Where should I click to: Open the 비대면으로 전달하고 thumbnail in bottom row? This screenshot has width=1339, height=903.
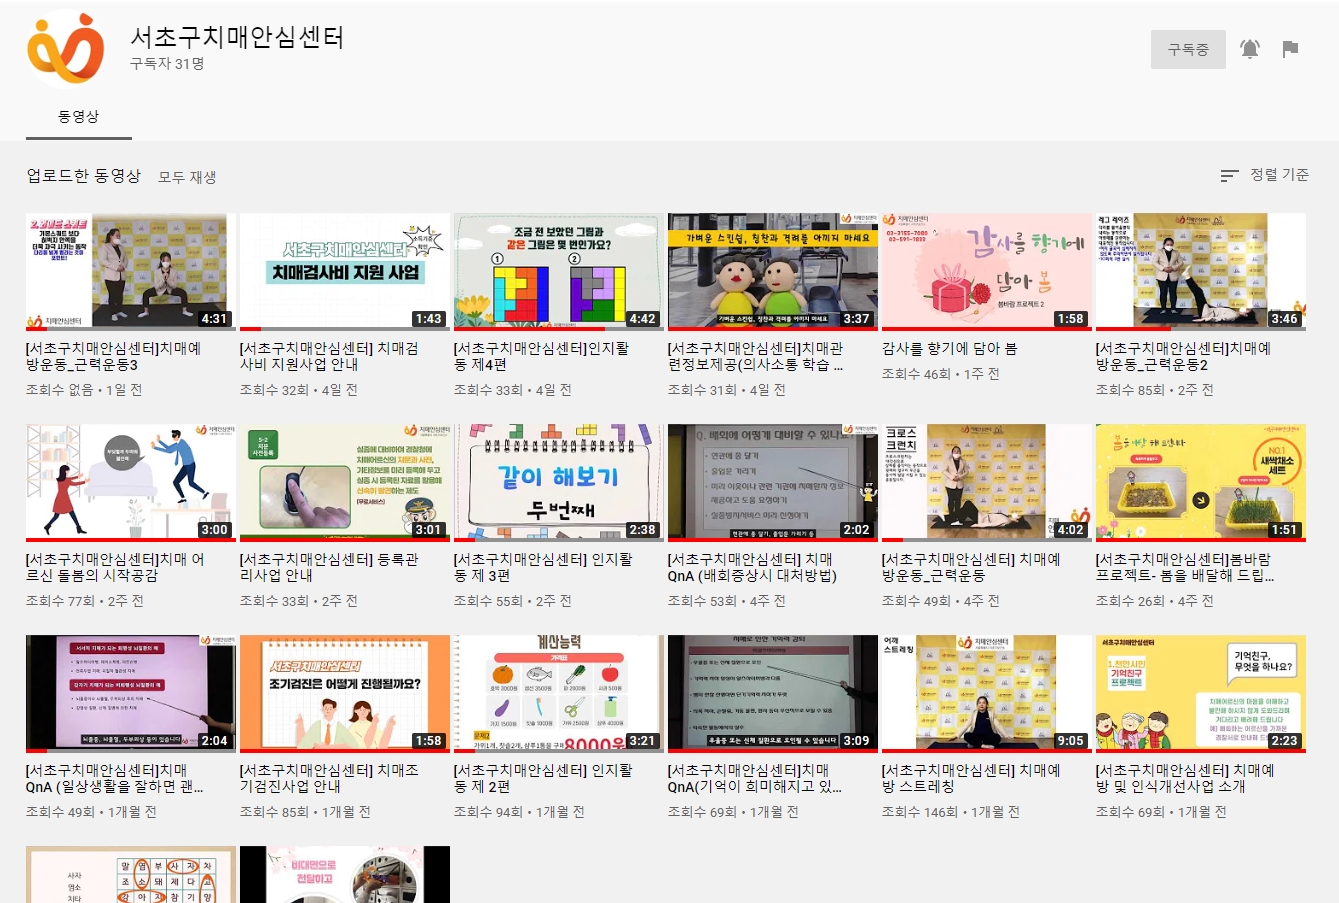(x=345, y=875)
